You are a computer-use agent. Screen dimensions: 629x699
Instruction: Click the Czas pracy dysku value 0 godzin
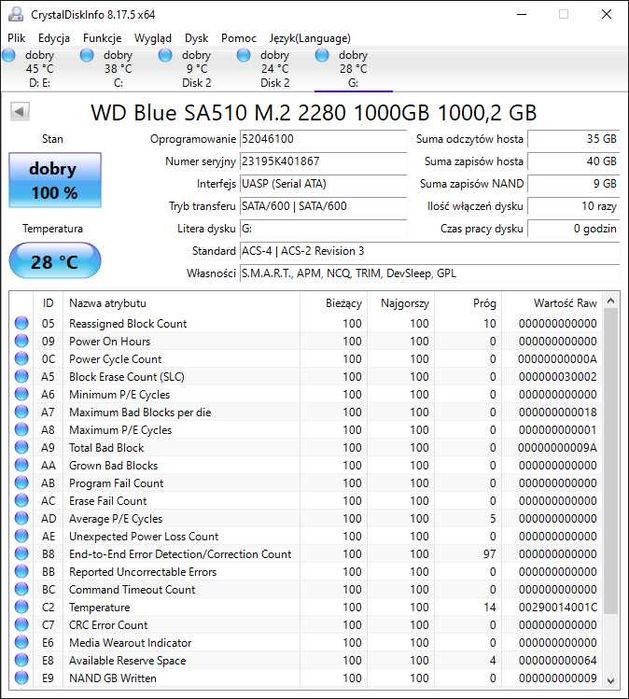(x=574, y=229)
